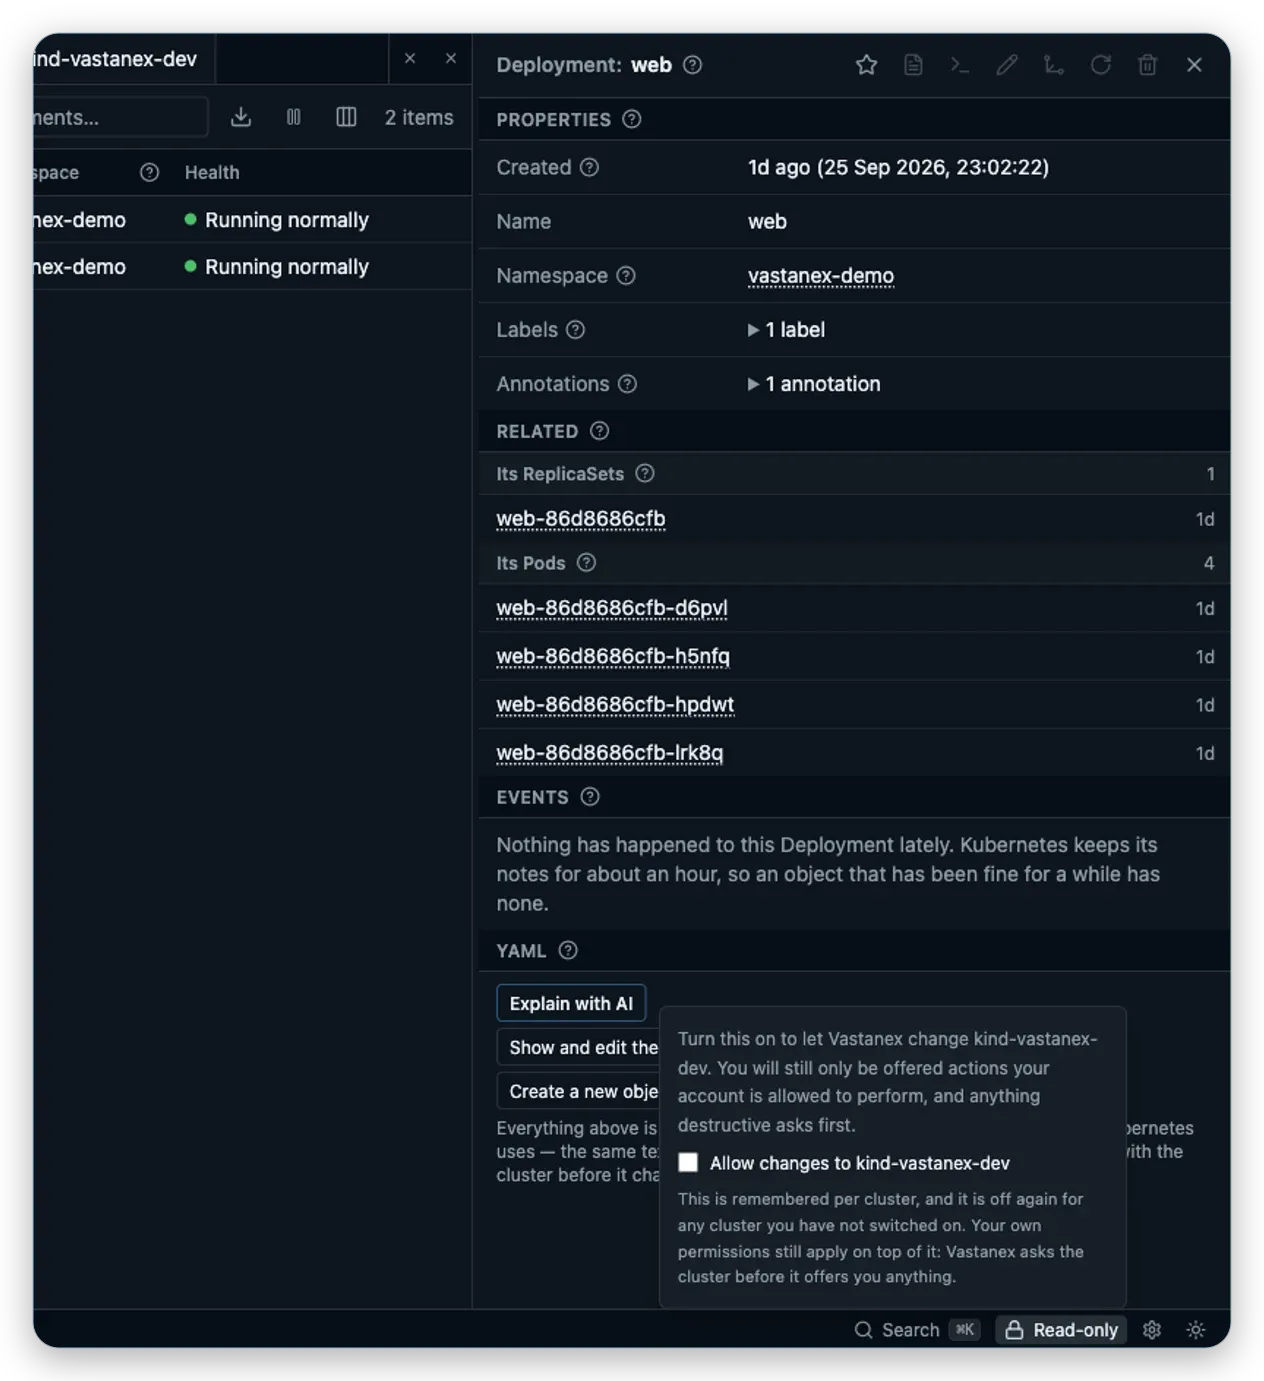The image size is (1264, 1381).
Task: Click the filter search input field
Action: click(120, 117)
